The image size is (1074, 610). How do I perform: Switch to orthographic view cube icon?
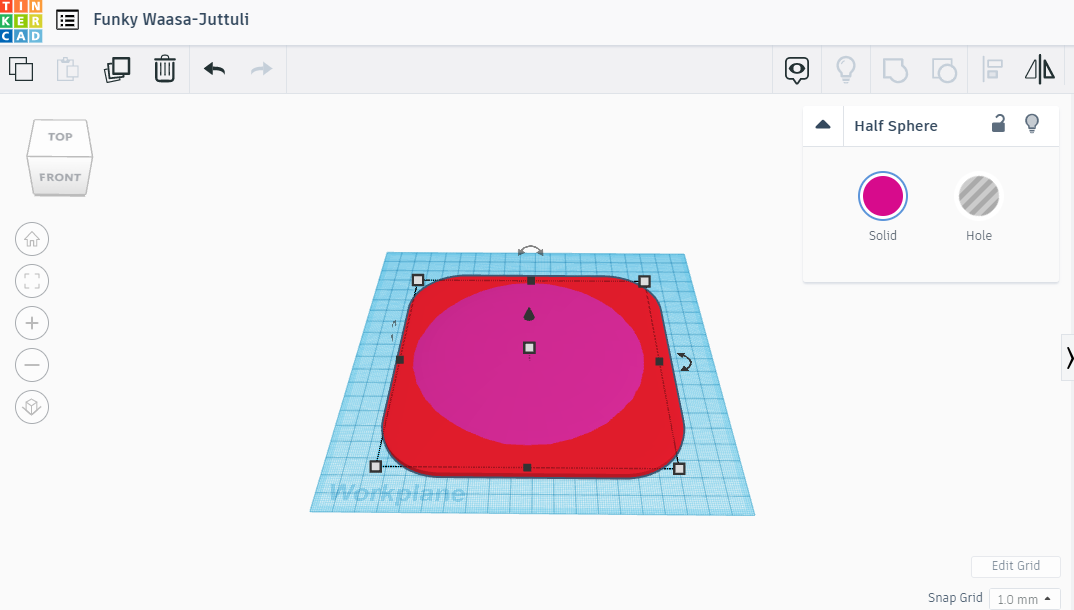[32, 407]
